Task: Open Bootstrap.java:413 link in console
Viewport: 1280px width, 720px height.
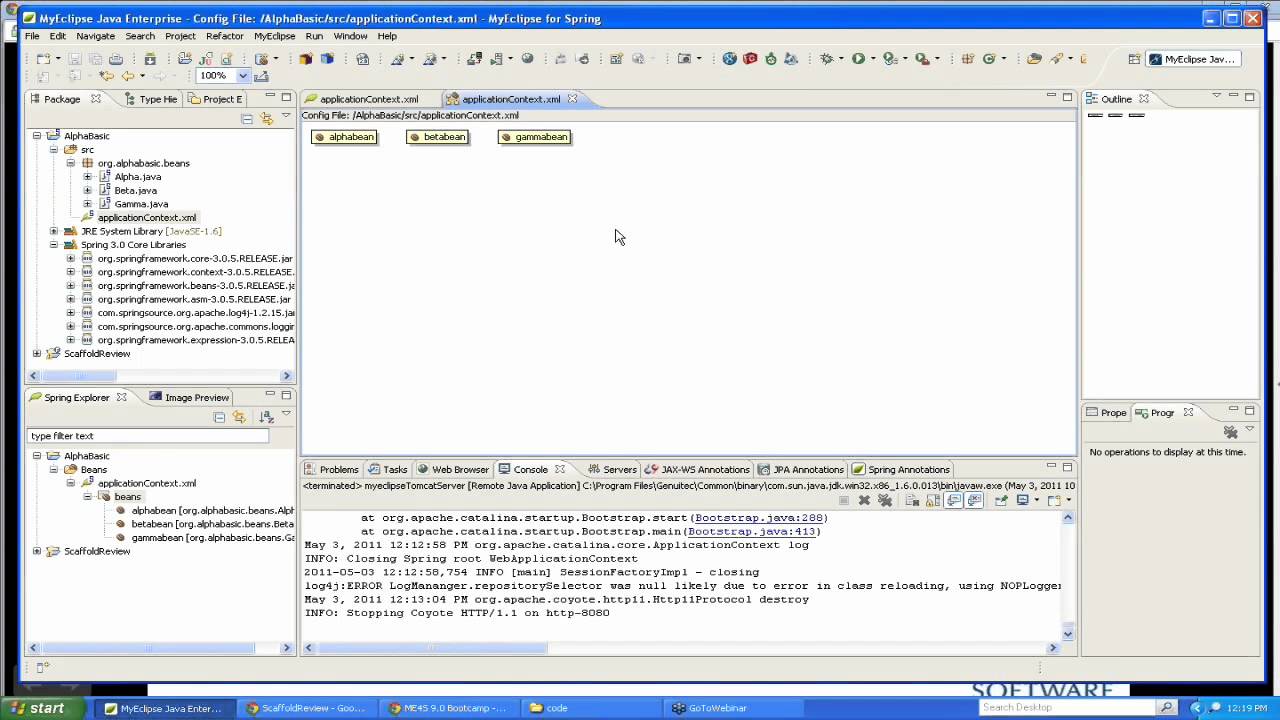Action: coord(751,531)
